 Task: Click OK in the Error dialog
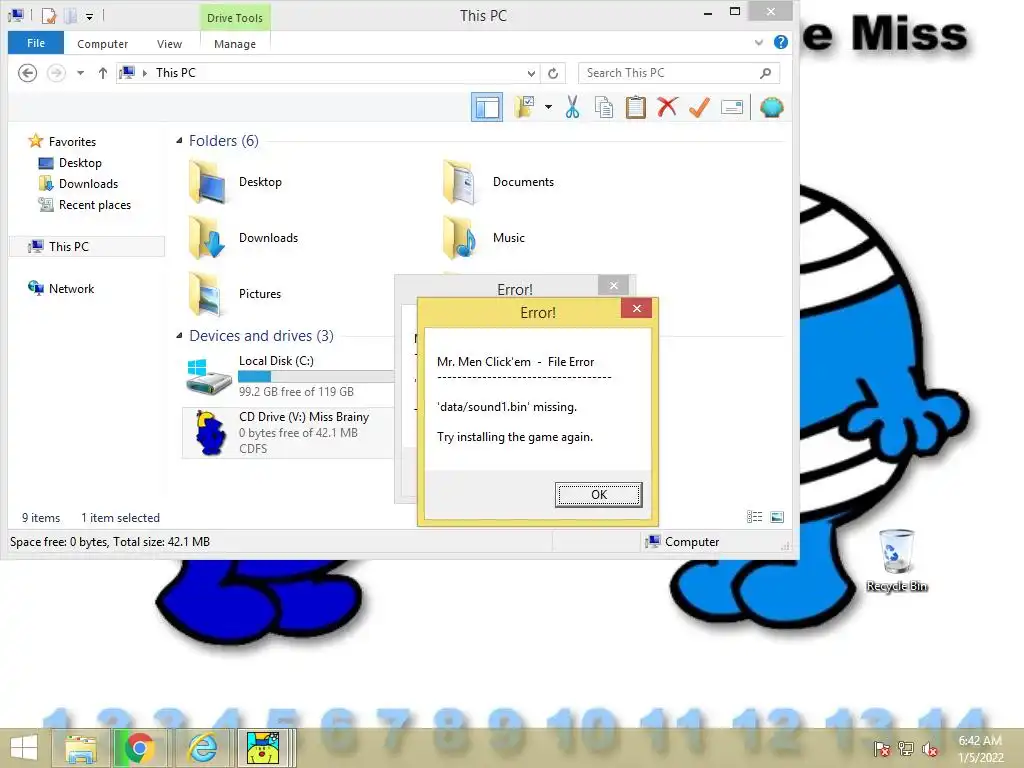[598, 494]
